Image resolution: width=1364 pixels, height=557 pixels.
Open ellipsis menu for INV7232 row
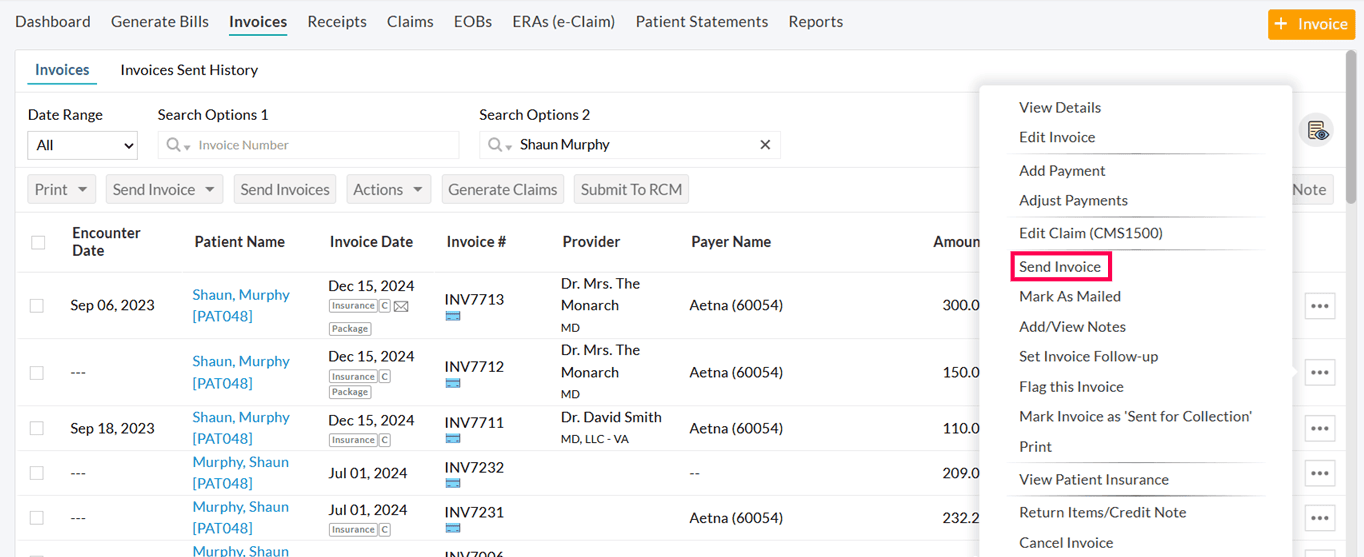pyautogui.click(x=1319, y=473)
